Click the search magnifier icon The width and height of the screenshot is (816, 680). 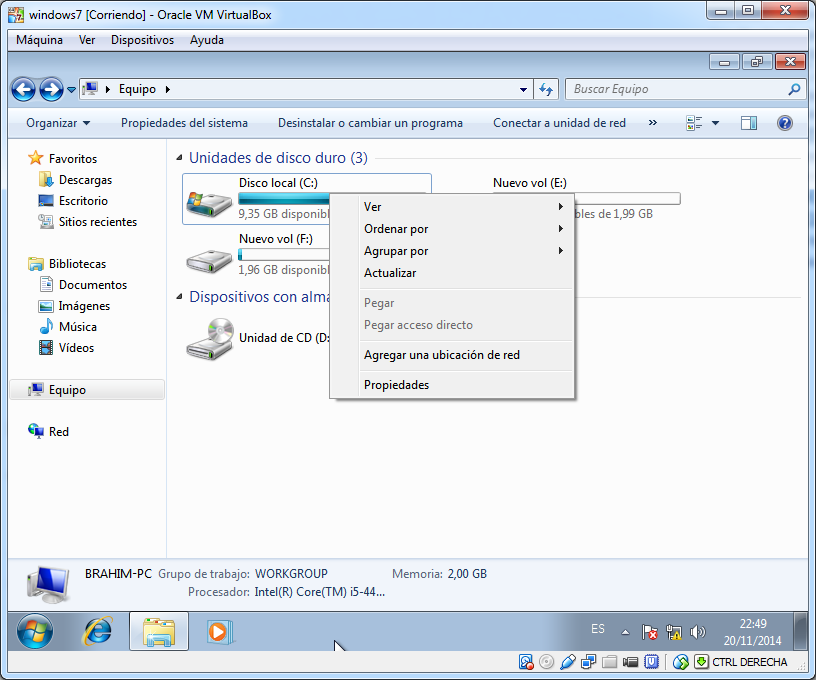pyautogui.click(x=794, y=89)
